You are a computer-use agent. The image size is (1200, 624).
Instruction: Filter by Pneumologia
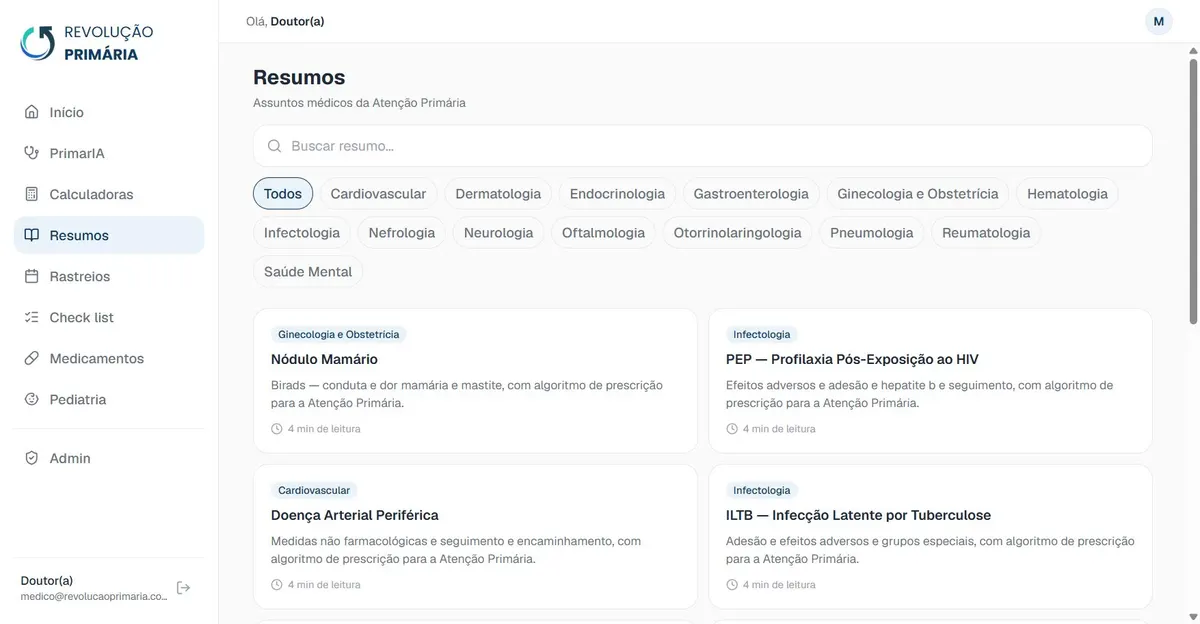tap(872, 233)
